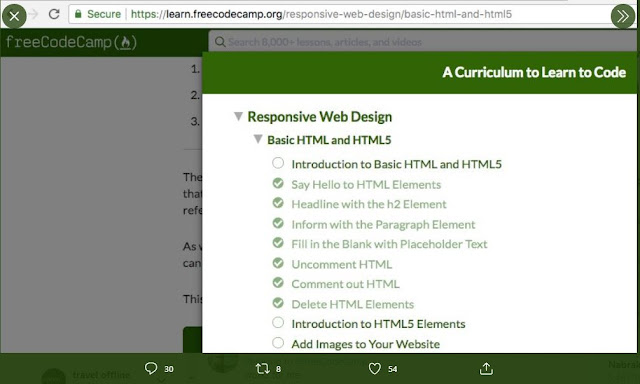Open the Responsive Web Design heading link
The image size is (640, 384).
320,117
